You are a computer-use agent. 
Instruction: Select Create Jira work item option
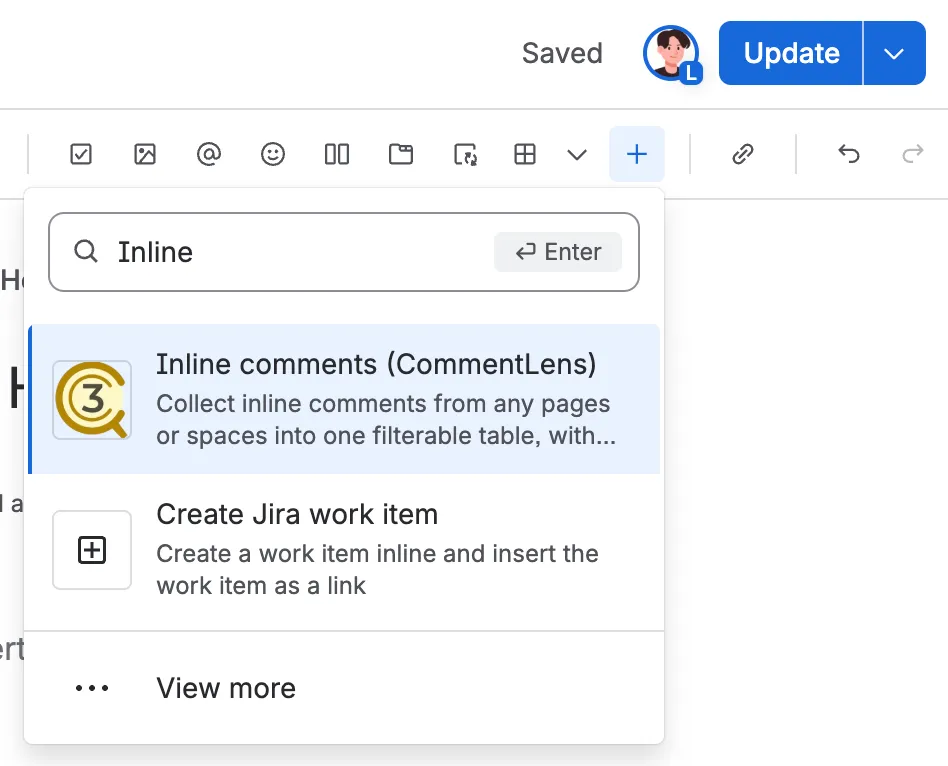344,550
